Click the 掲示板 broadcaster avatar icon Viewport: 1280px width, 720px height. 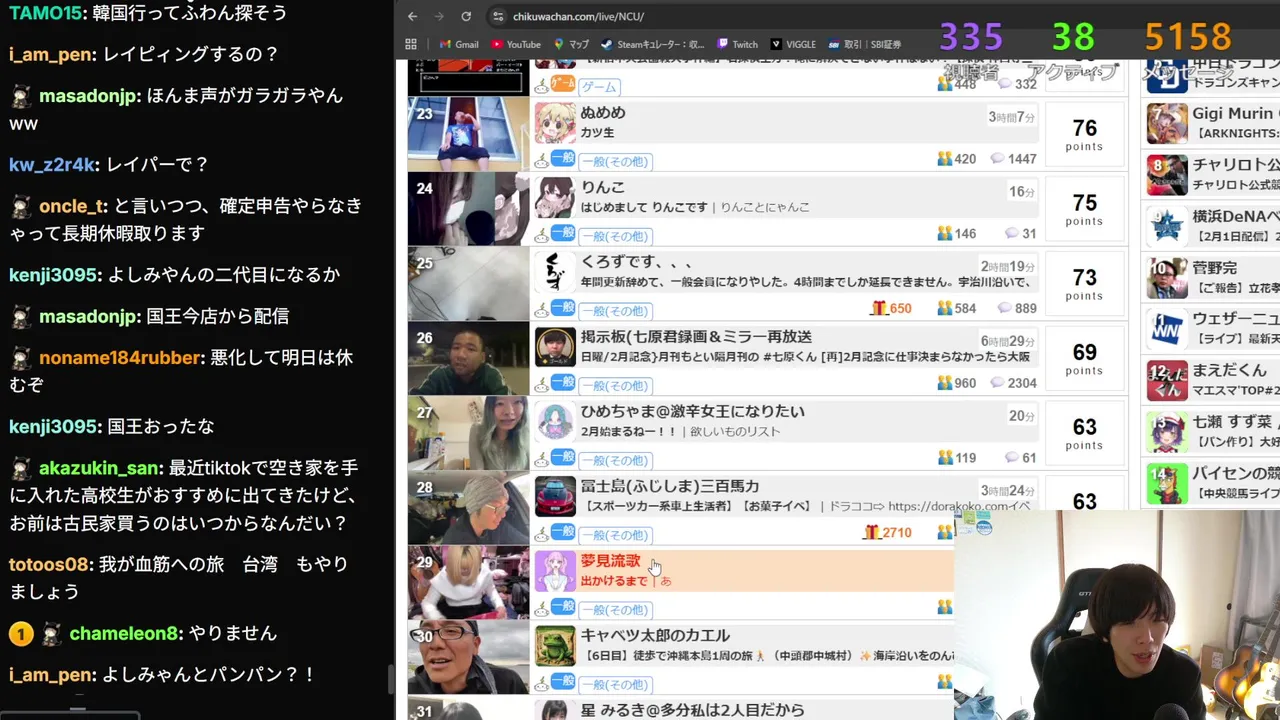click(555, 347)
